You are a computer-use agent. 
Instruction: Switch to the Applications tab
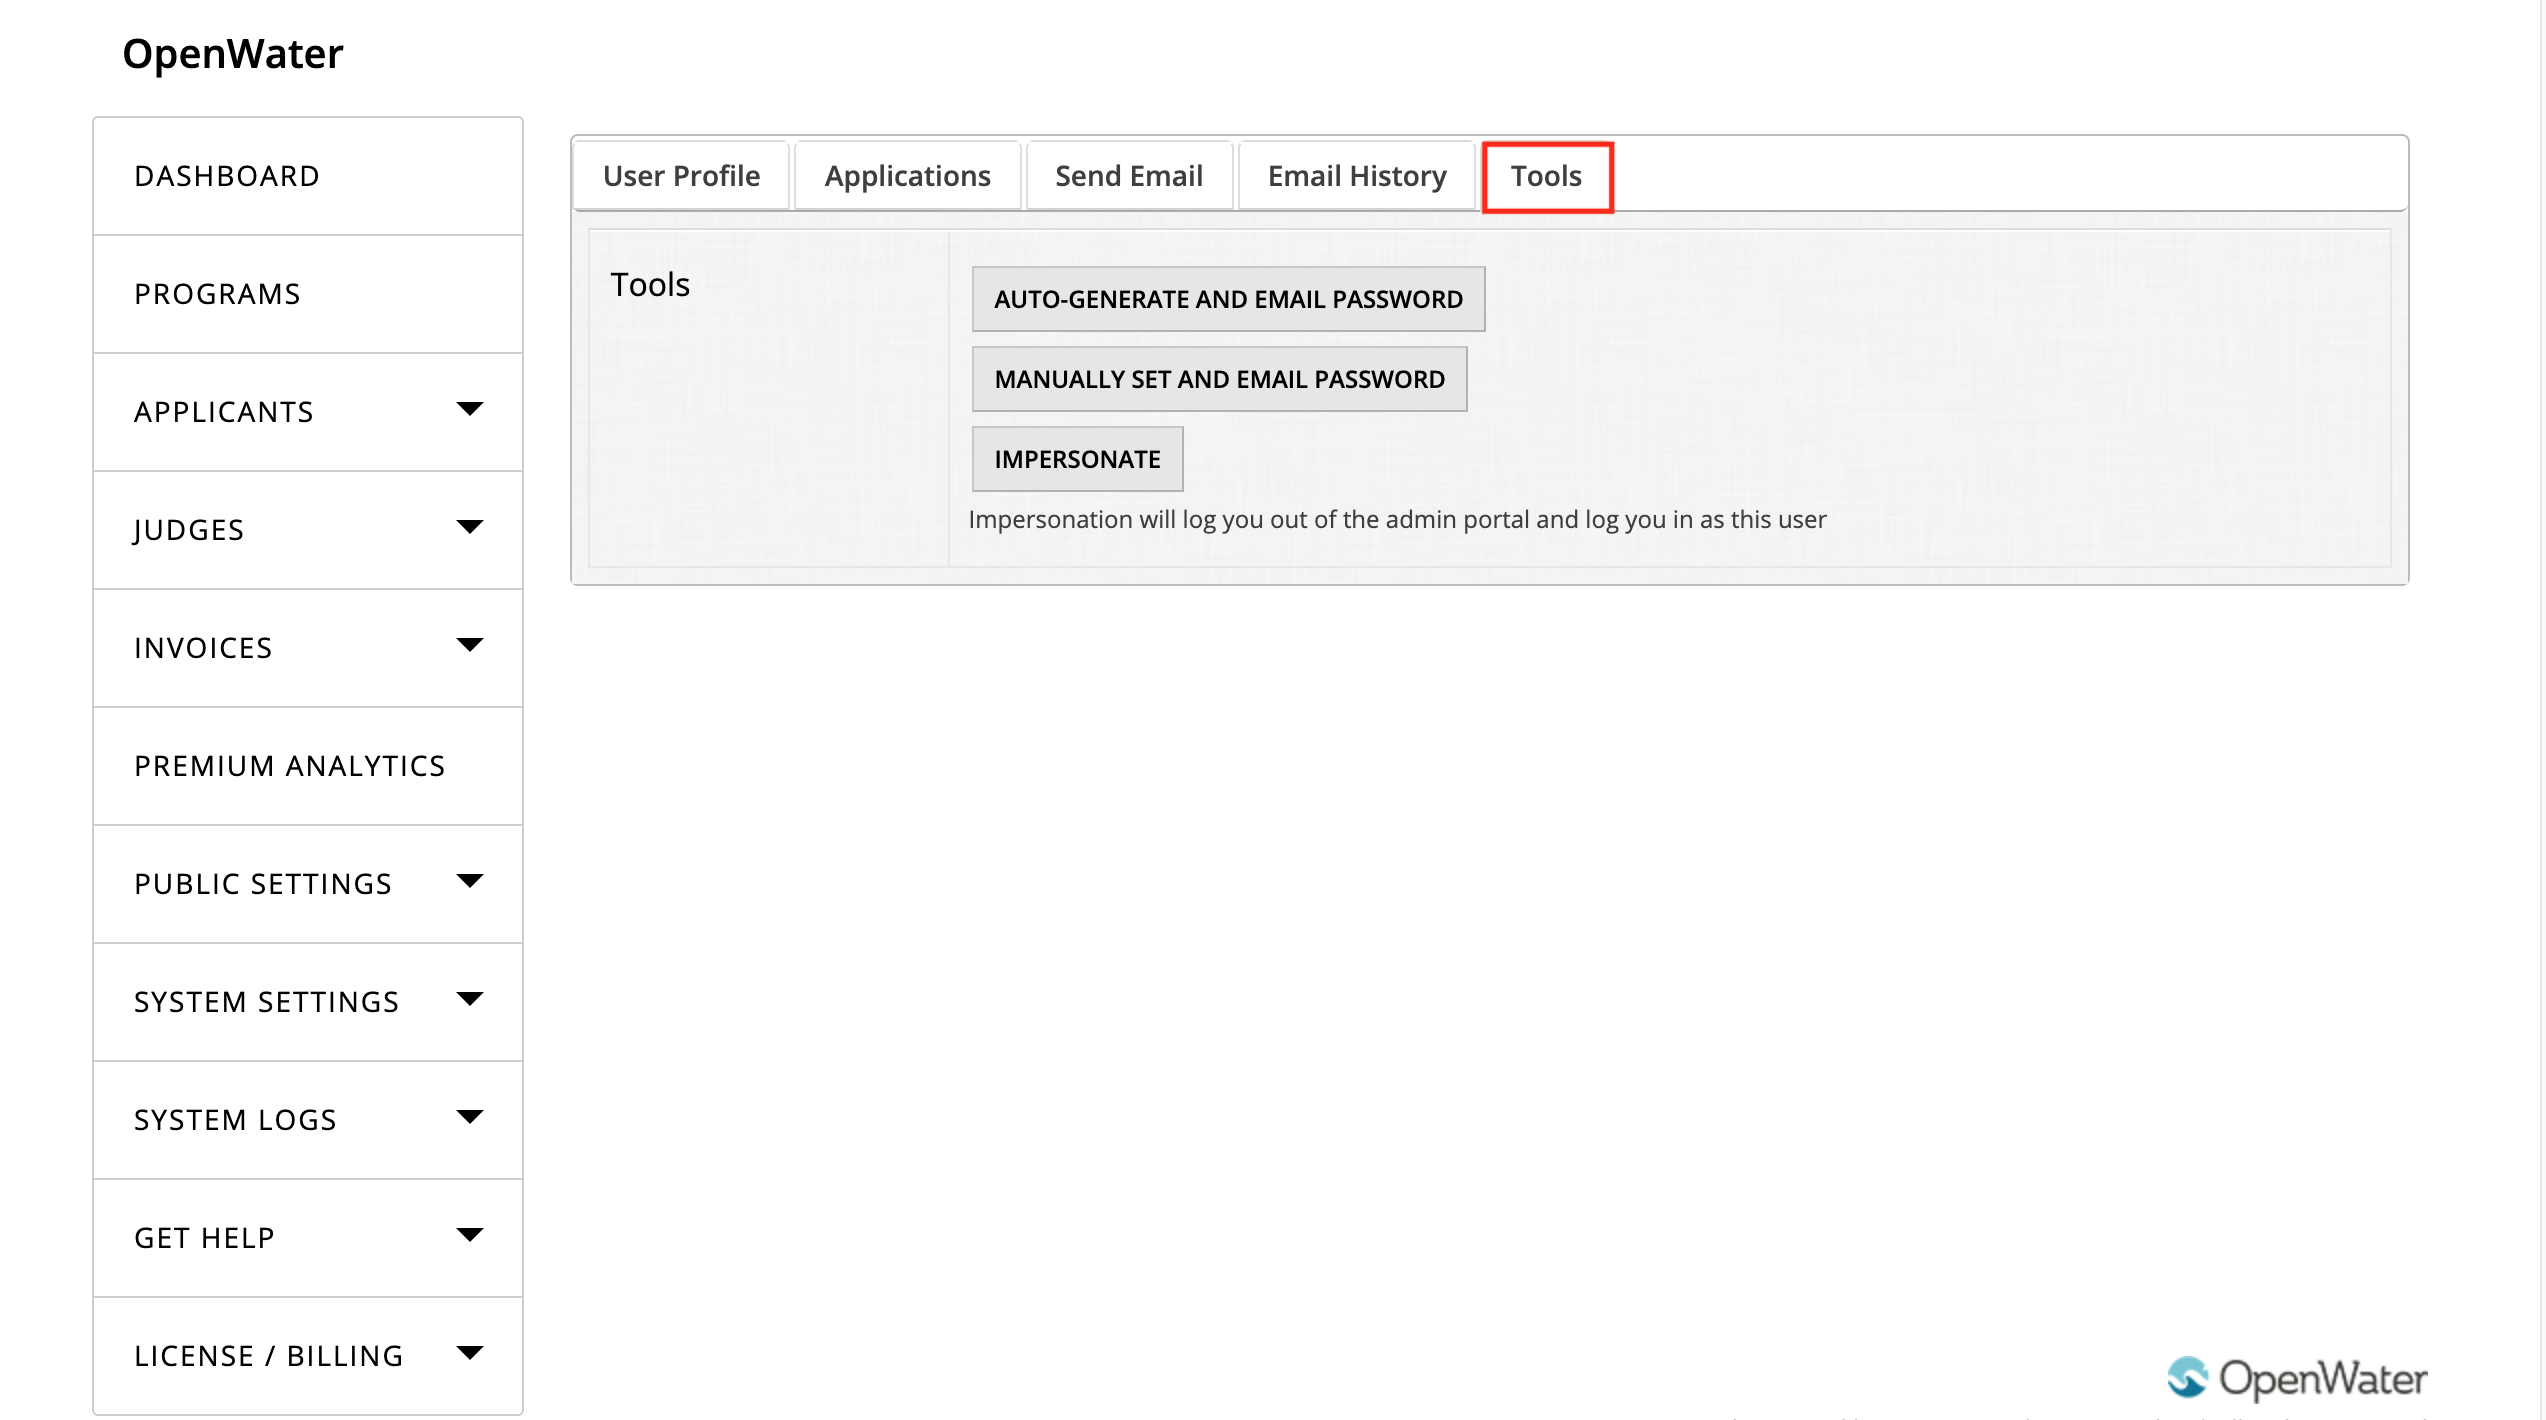pos(907,176)
